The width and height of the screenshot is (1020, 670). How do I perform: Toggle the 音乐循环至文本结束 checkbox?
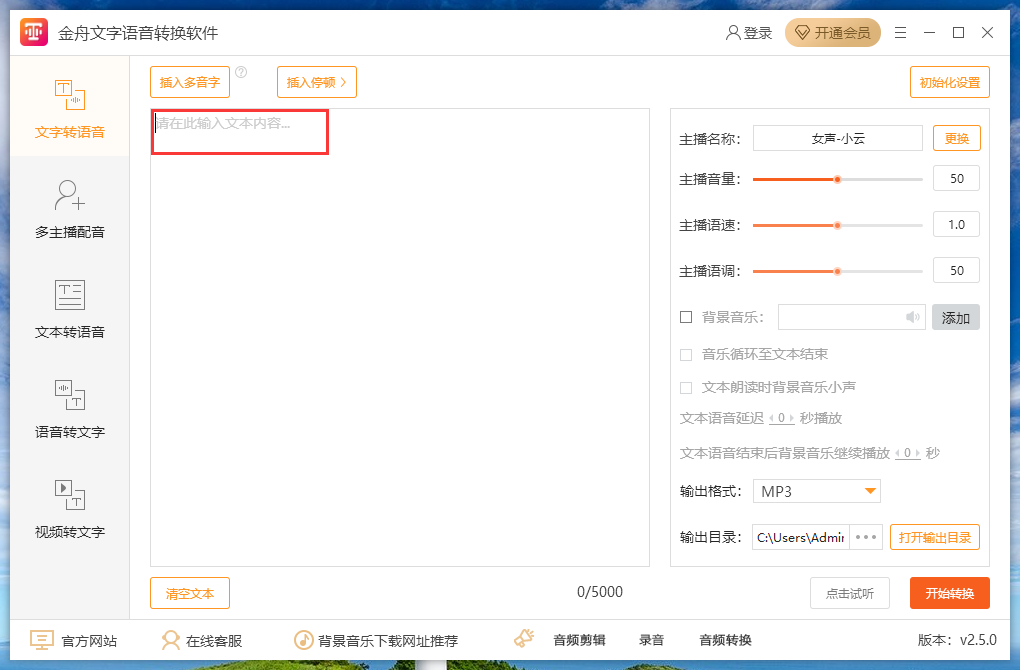[x=686, y=355]
